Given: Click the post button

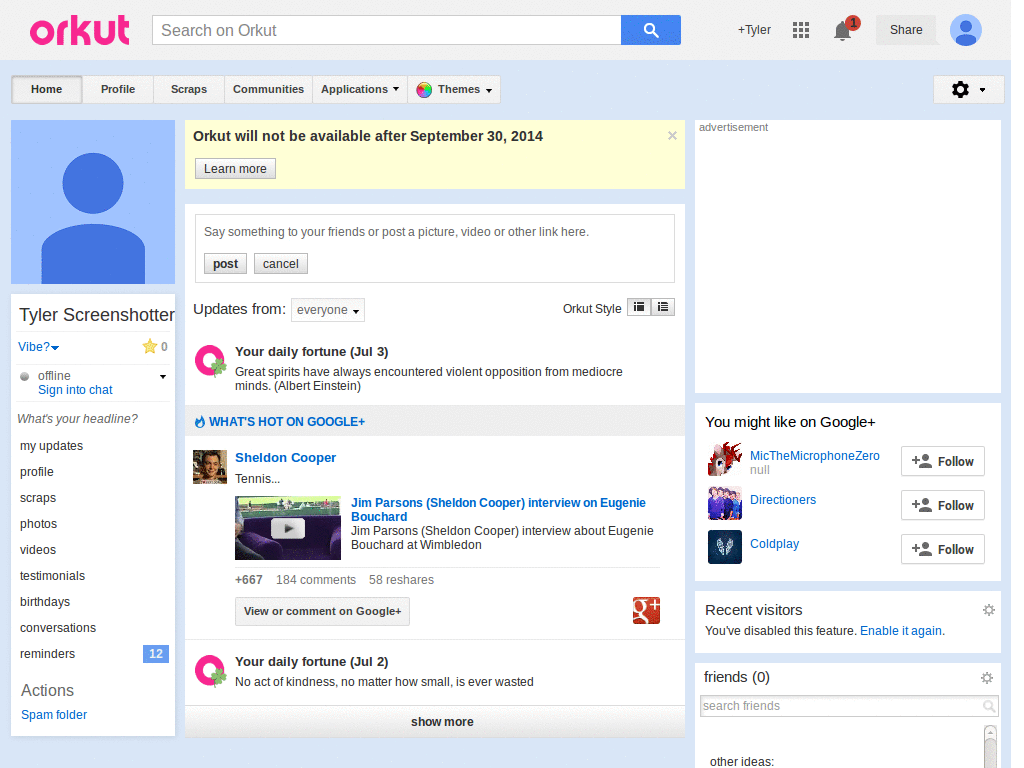Looking at the screenshot, I should [x=225, y=264].
